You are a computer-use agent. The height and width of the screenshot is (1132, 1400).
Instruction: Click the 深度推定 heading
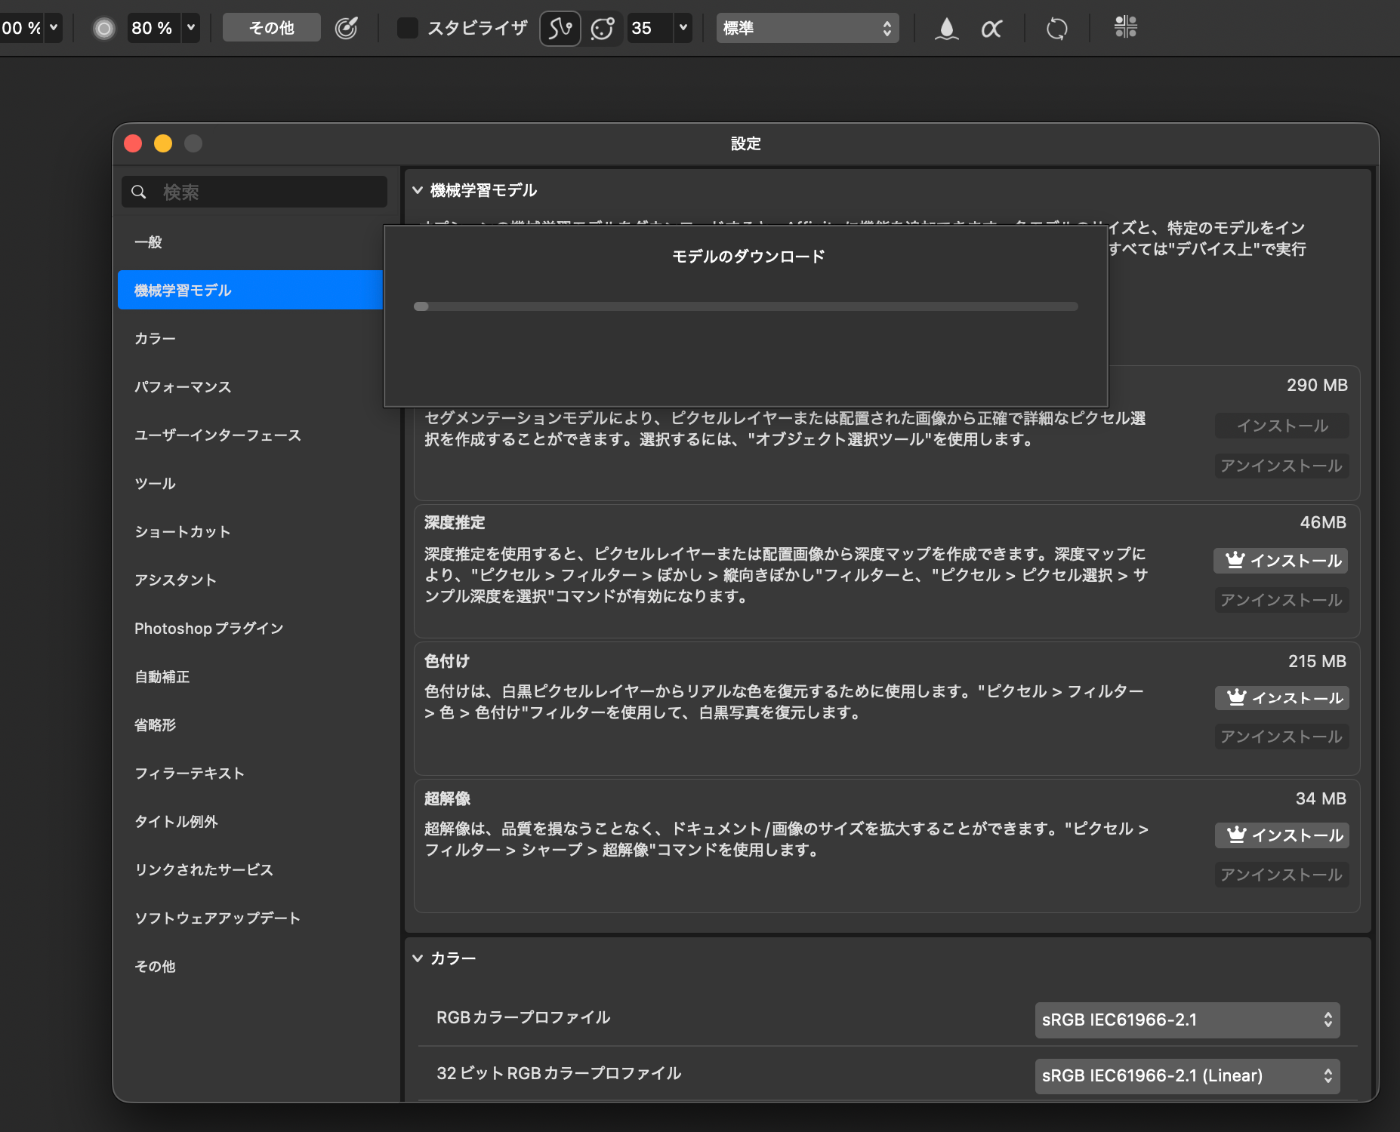(455, 523)
